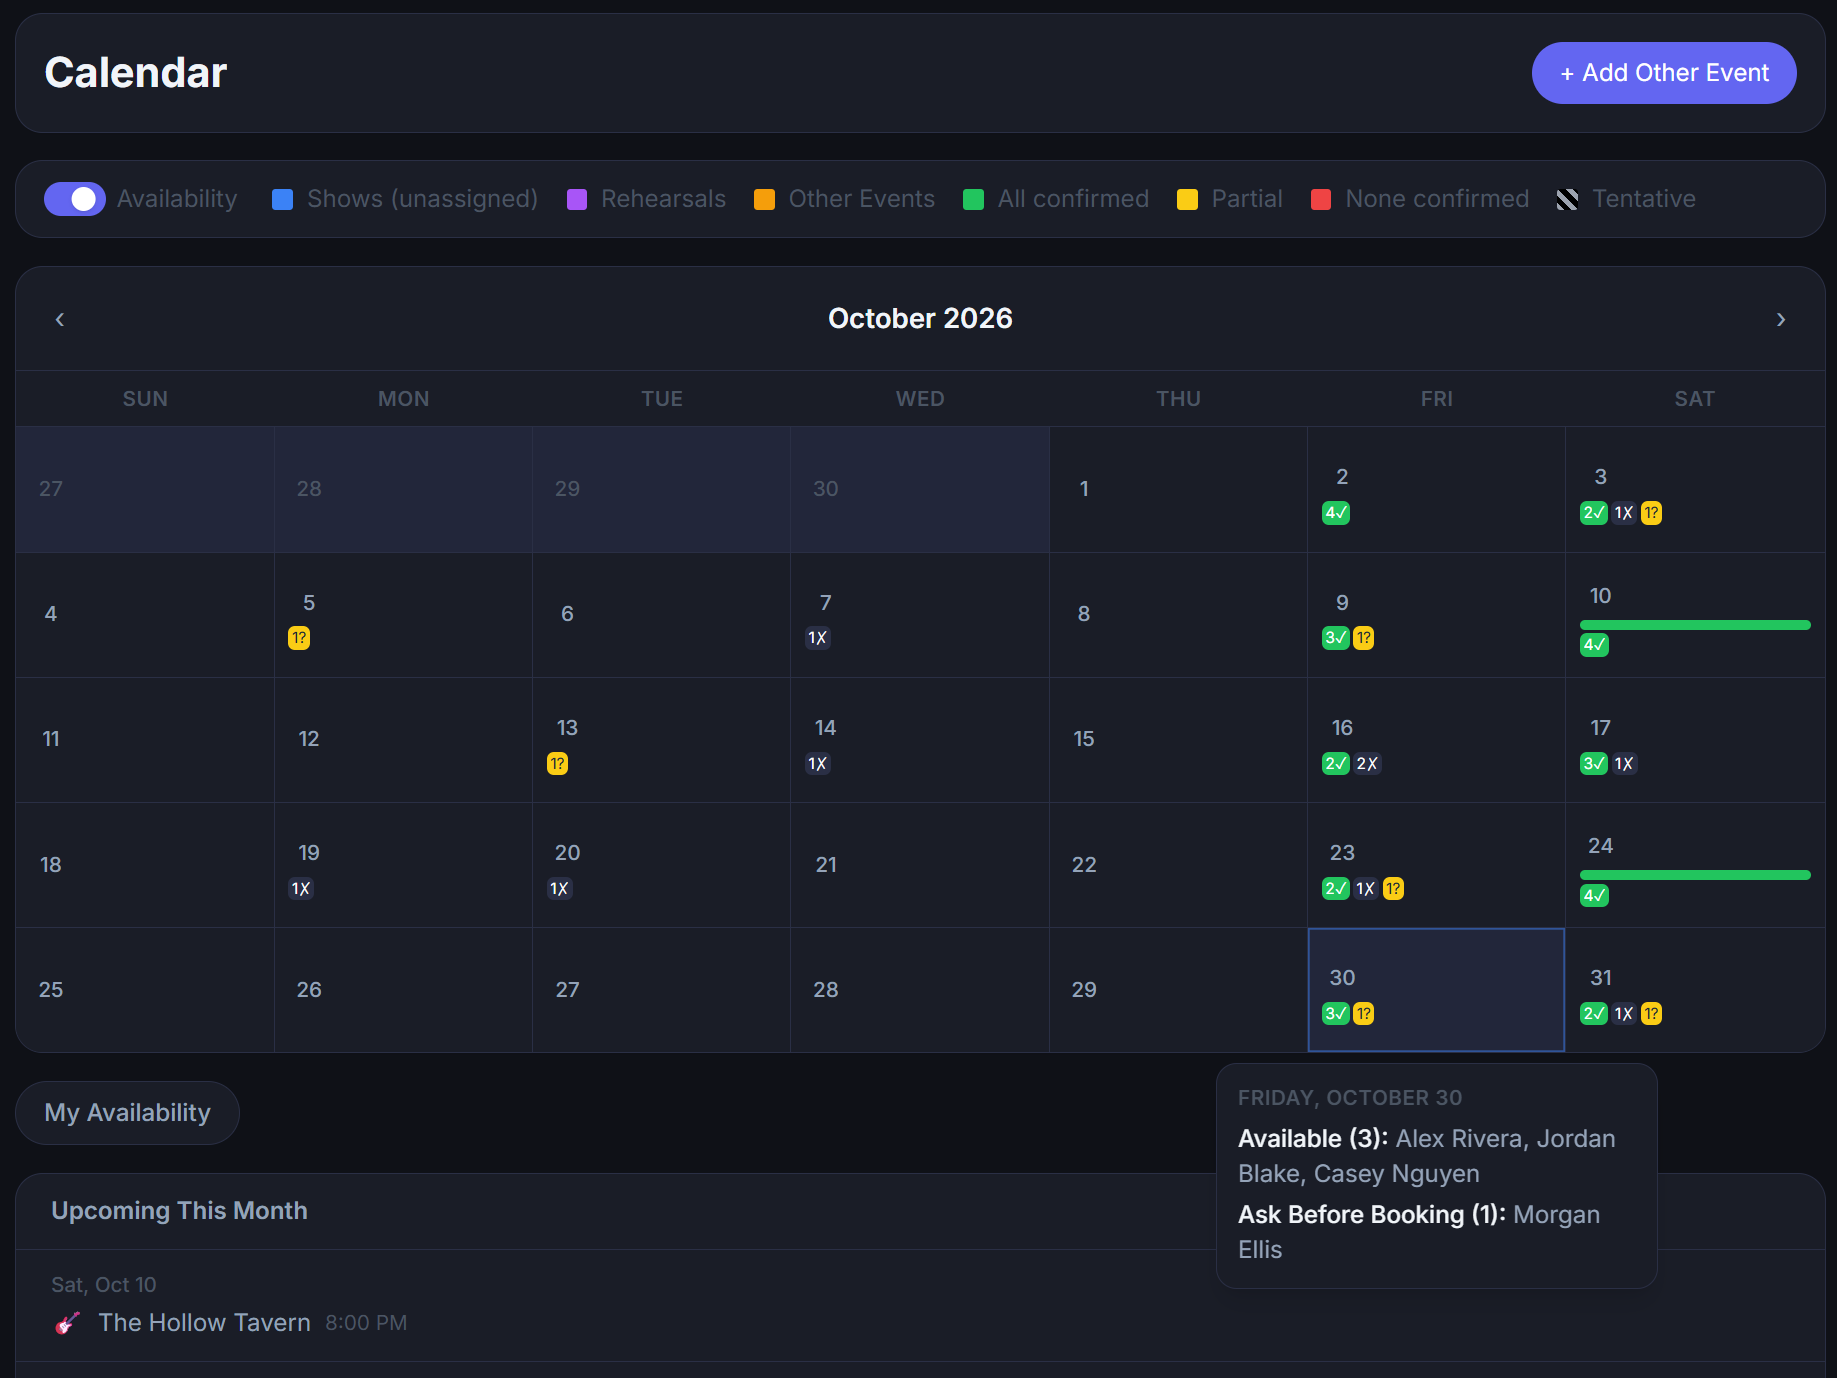
Task: Click the 3✓ badge on October 9
Action: 1336,638
